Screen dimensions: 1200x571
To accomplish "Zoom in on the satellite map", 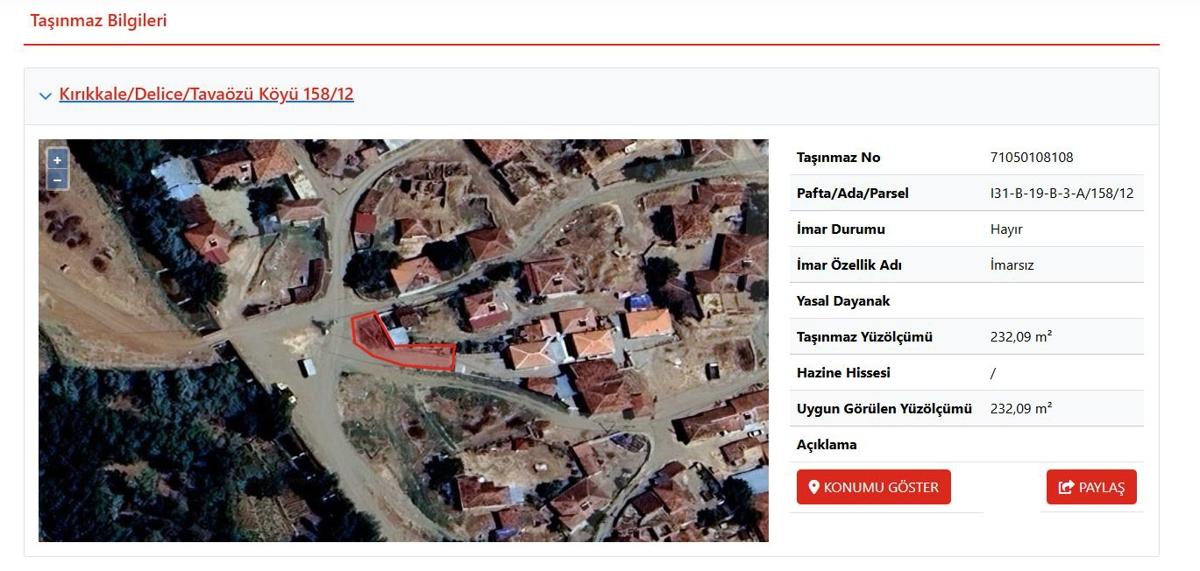I will (x=57, y=160).
